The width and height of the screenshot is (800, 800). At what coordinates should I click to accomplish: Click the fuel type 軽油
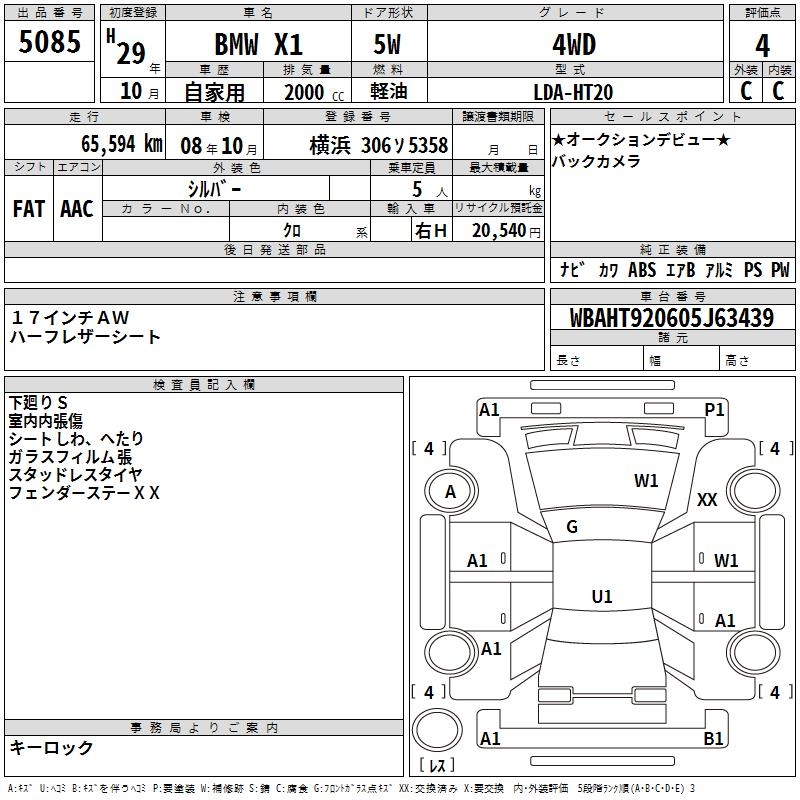point(389,91)
